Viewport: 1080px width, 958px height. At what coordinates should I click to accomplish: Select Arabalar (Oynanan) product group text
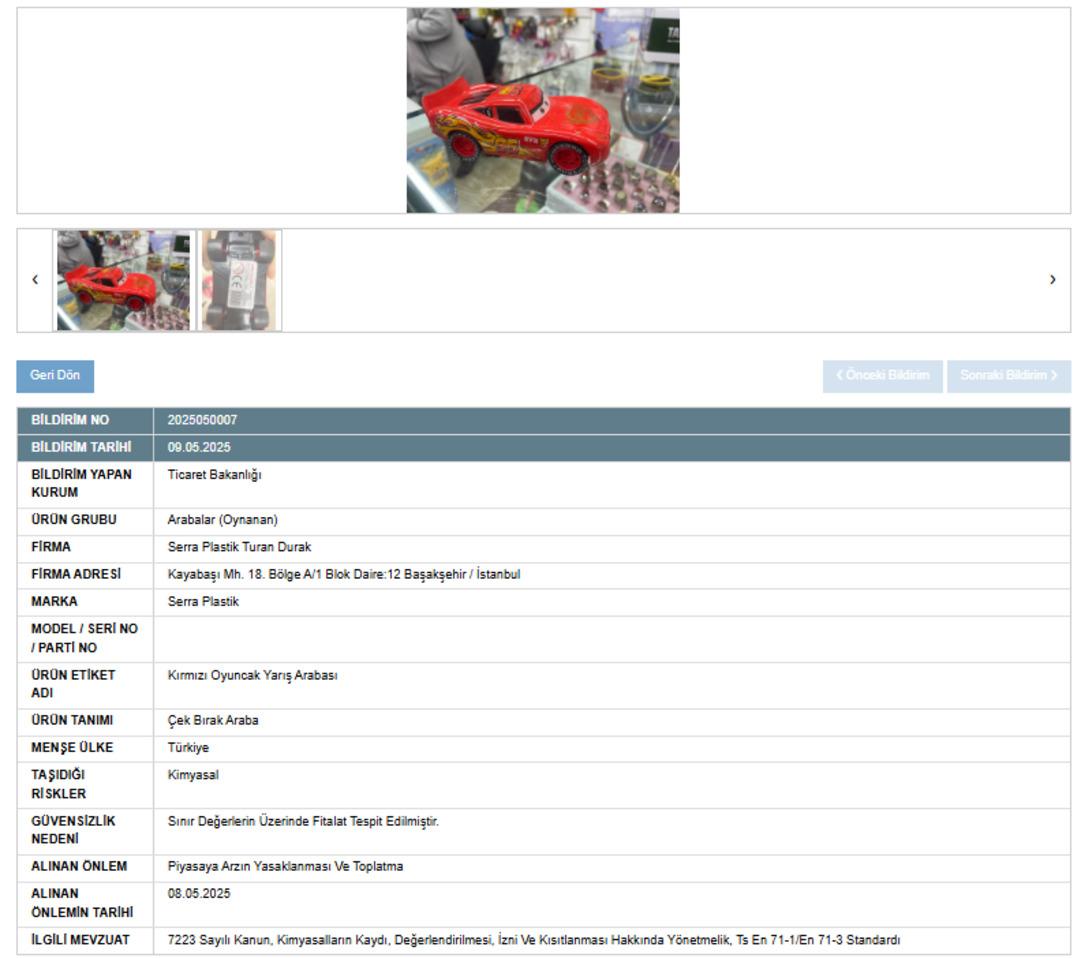click(x=222, y=520)
